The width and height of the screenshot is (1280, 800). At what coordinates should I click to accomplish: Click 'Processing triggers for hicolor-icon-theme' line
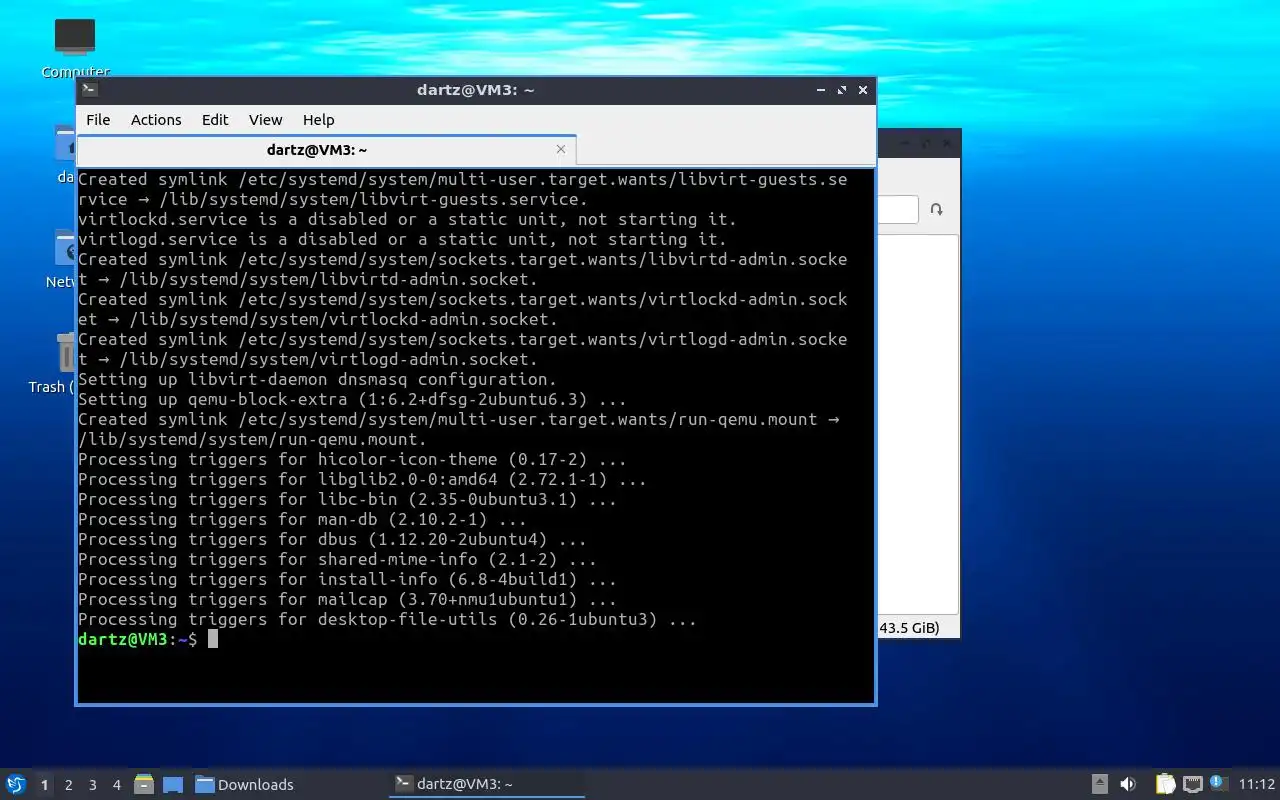(352, 459)
